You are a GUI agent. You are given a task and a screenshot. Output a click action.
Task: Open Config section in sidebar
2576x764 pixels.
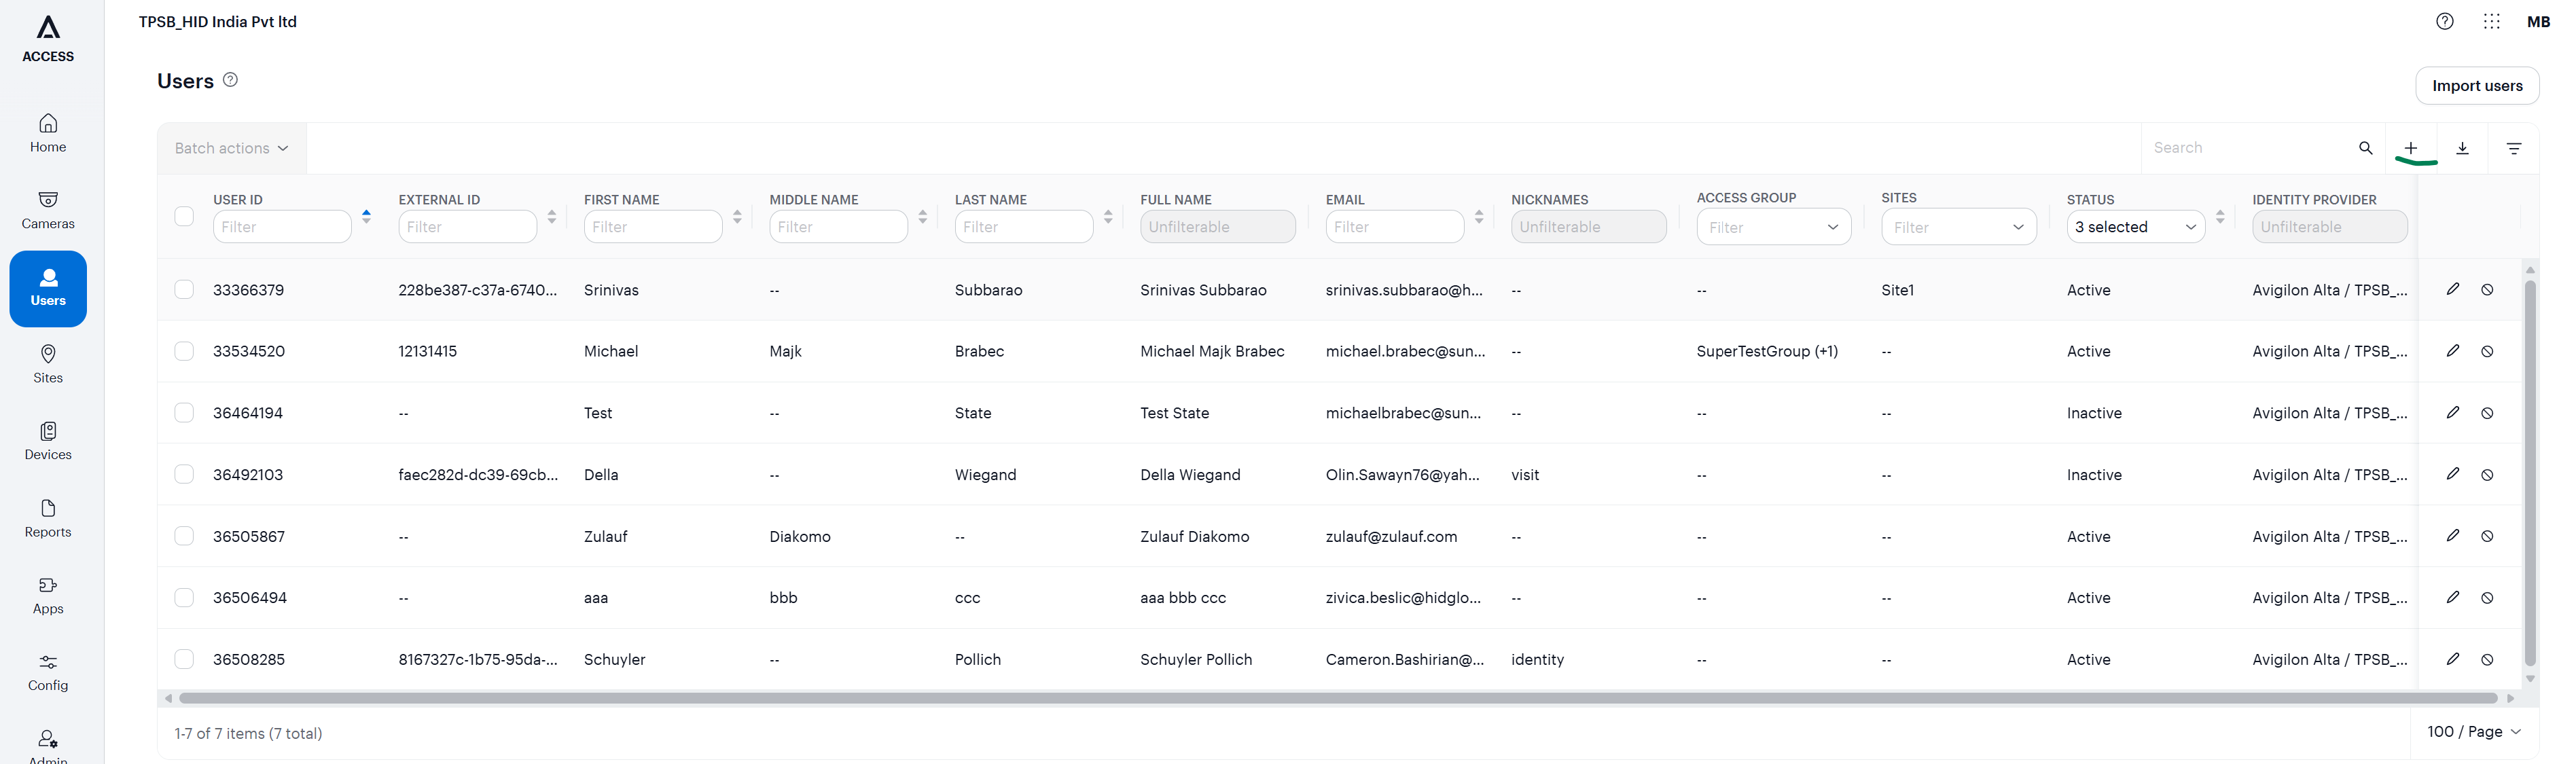(48, 673)
